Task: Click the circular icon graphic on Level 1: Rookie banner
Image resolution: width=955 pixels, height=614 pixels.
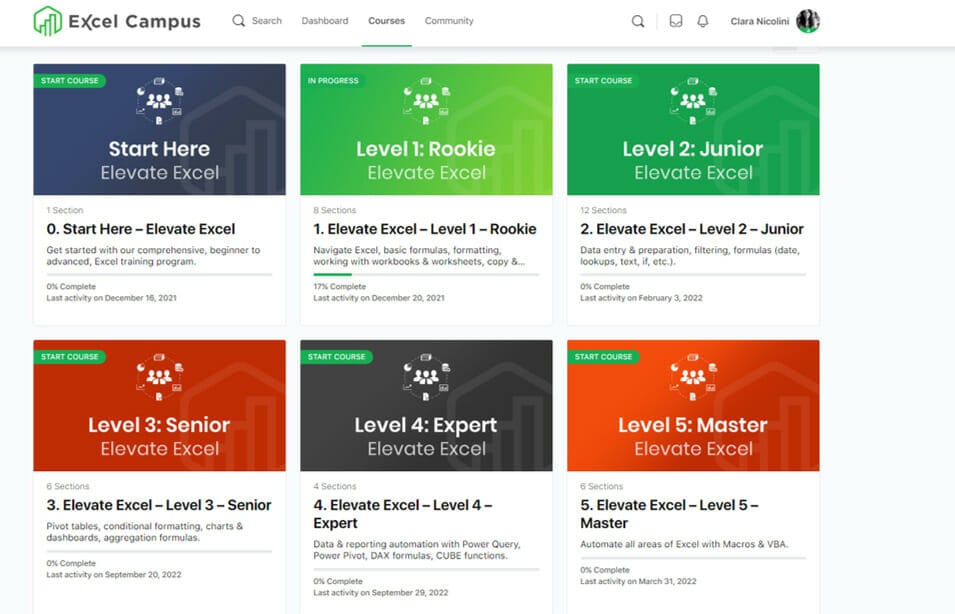Action: [426, 100]
